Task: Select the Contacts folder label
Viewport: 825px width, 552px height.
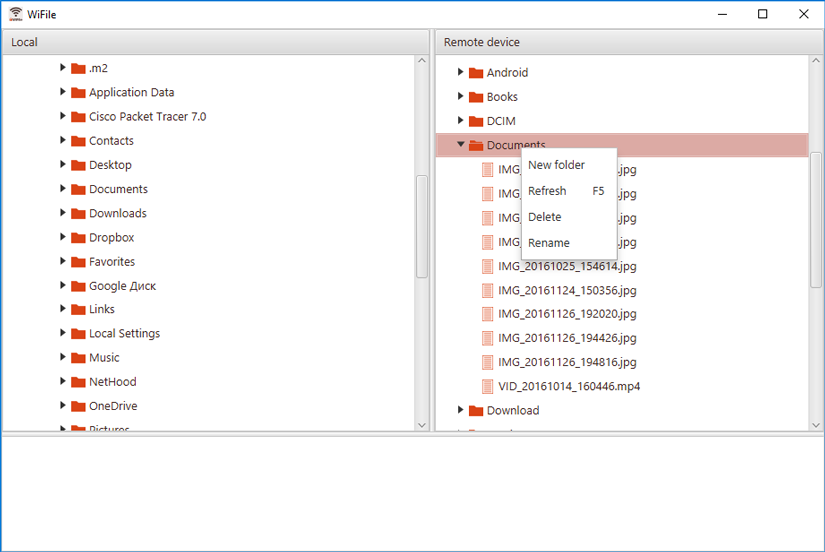Action: pos(111,141)
